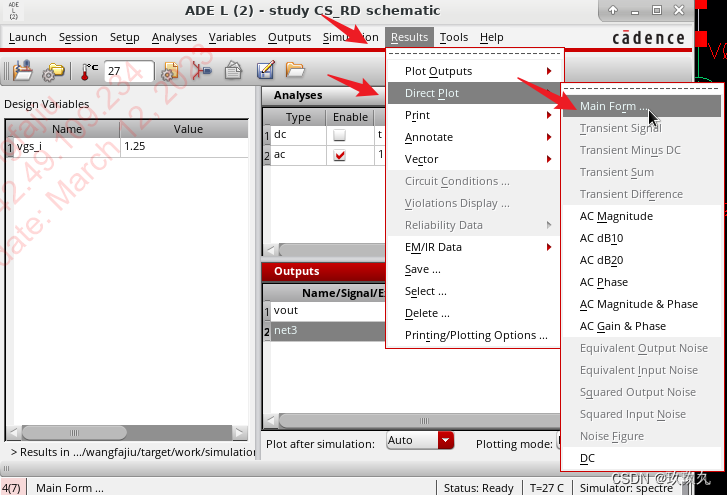Open the Outputs menu
This screenshot has height=495, width=727.
pos(289,37)
